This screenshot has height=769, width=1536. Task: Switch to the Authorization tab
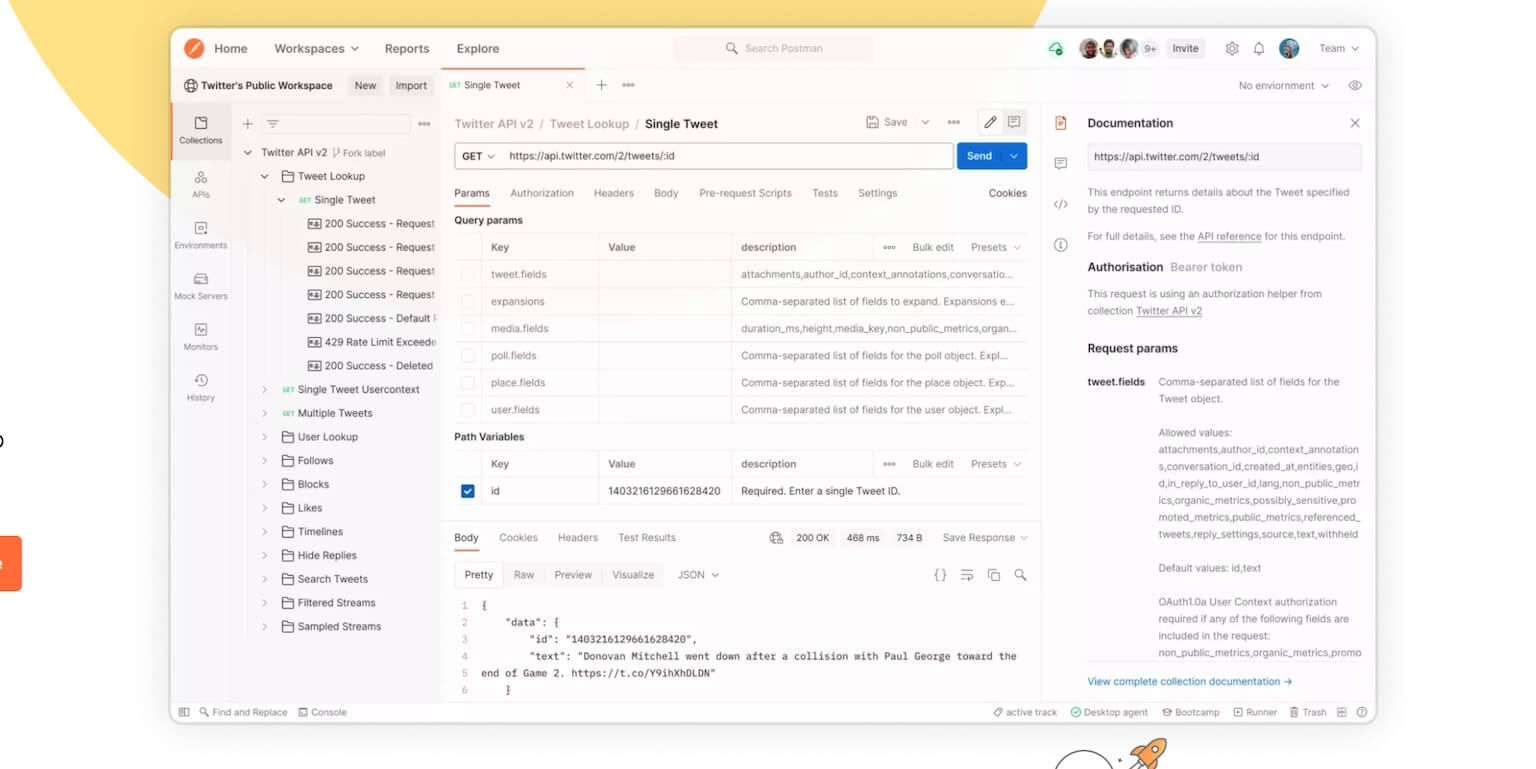(x=542, y=193)
